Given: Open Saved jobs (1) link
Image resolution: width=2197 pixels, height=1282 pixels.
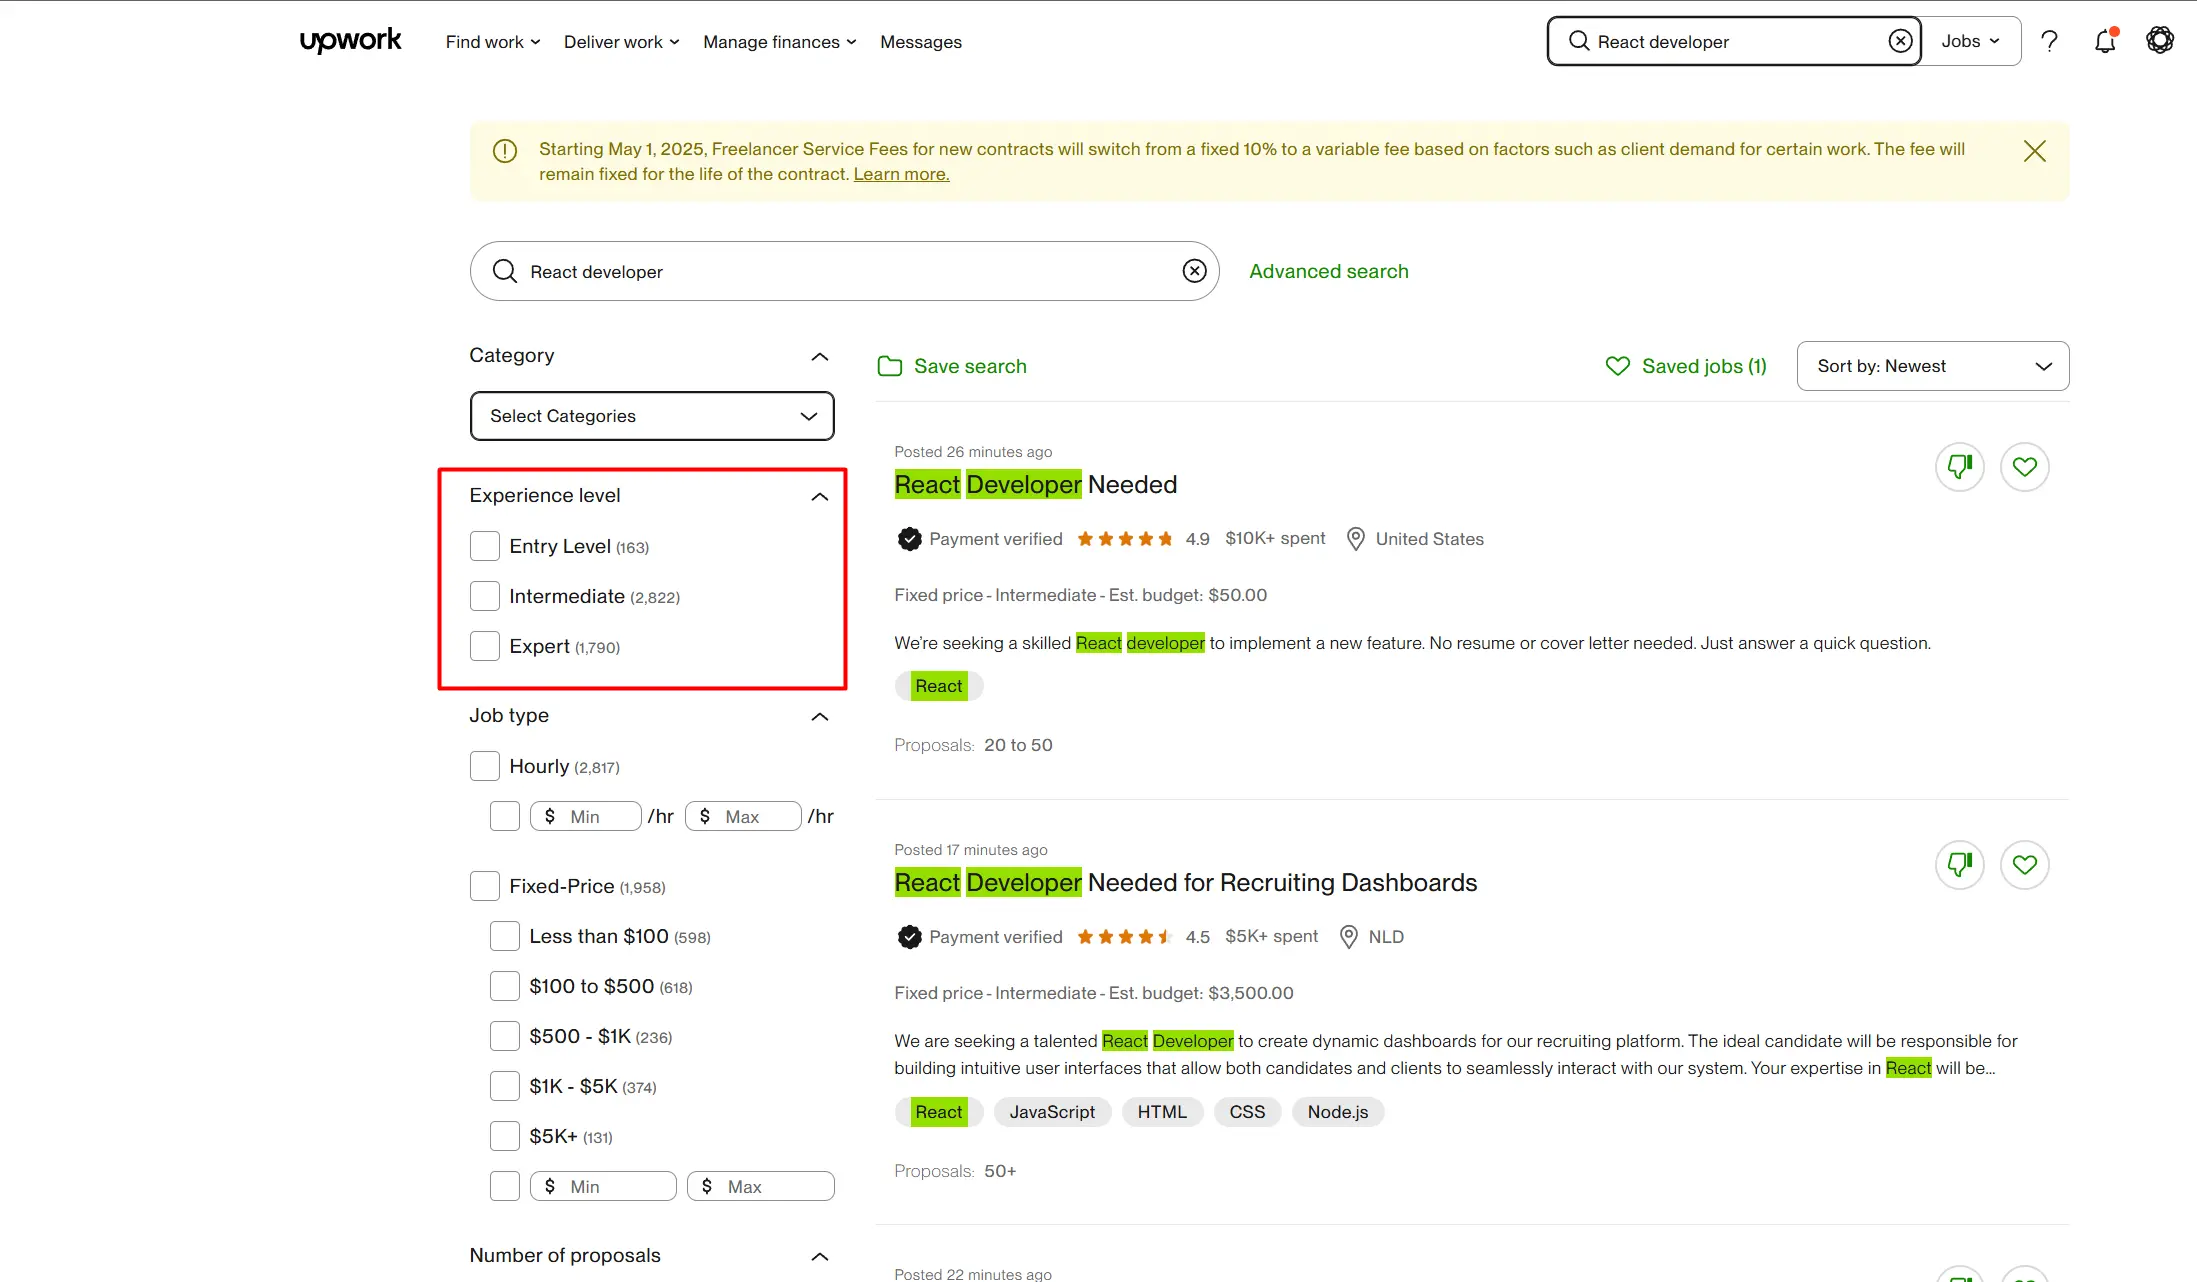Looking at the screenshot, I should [1686, 366].
